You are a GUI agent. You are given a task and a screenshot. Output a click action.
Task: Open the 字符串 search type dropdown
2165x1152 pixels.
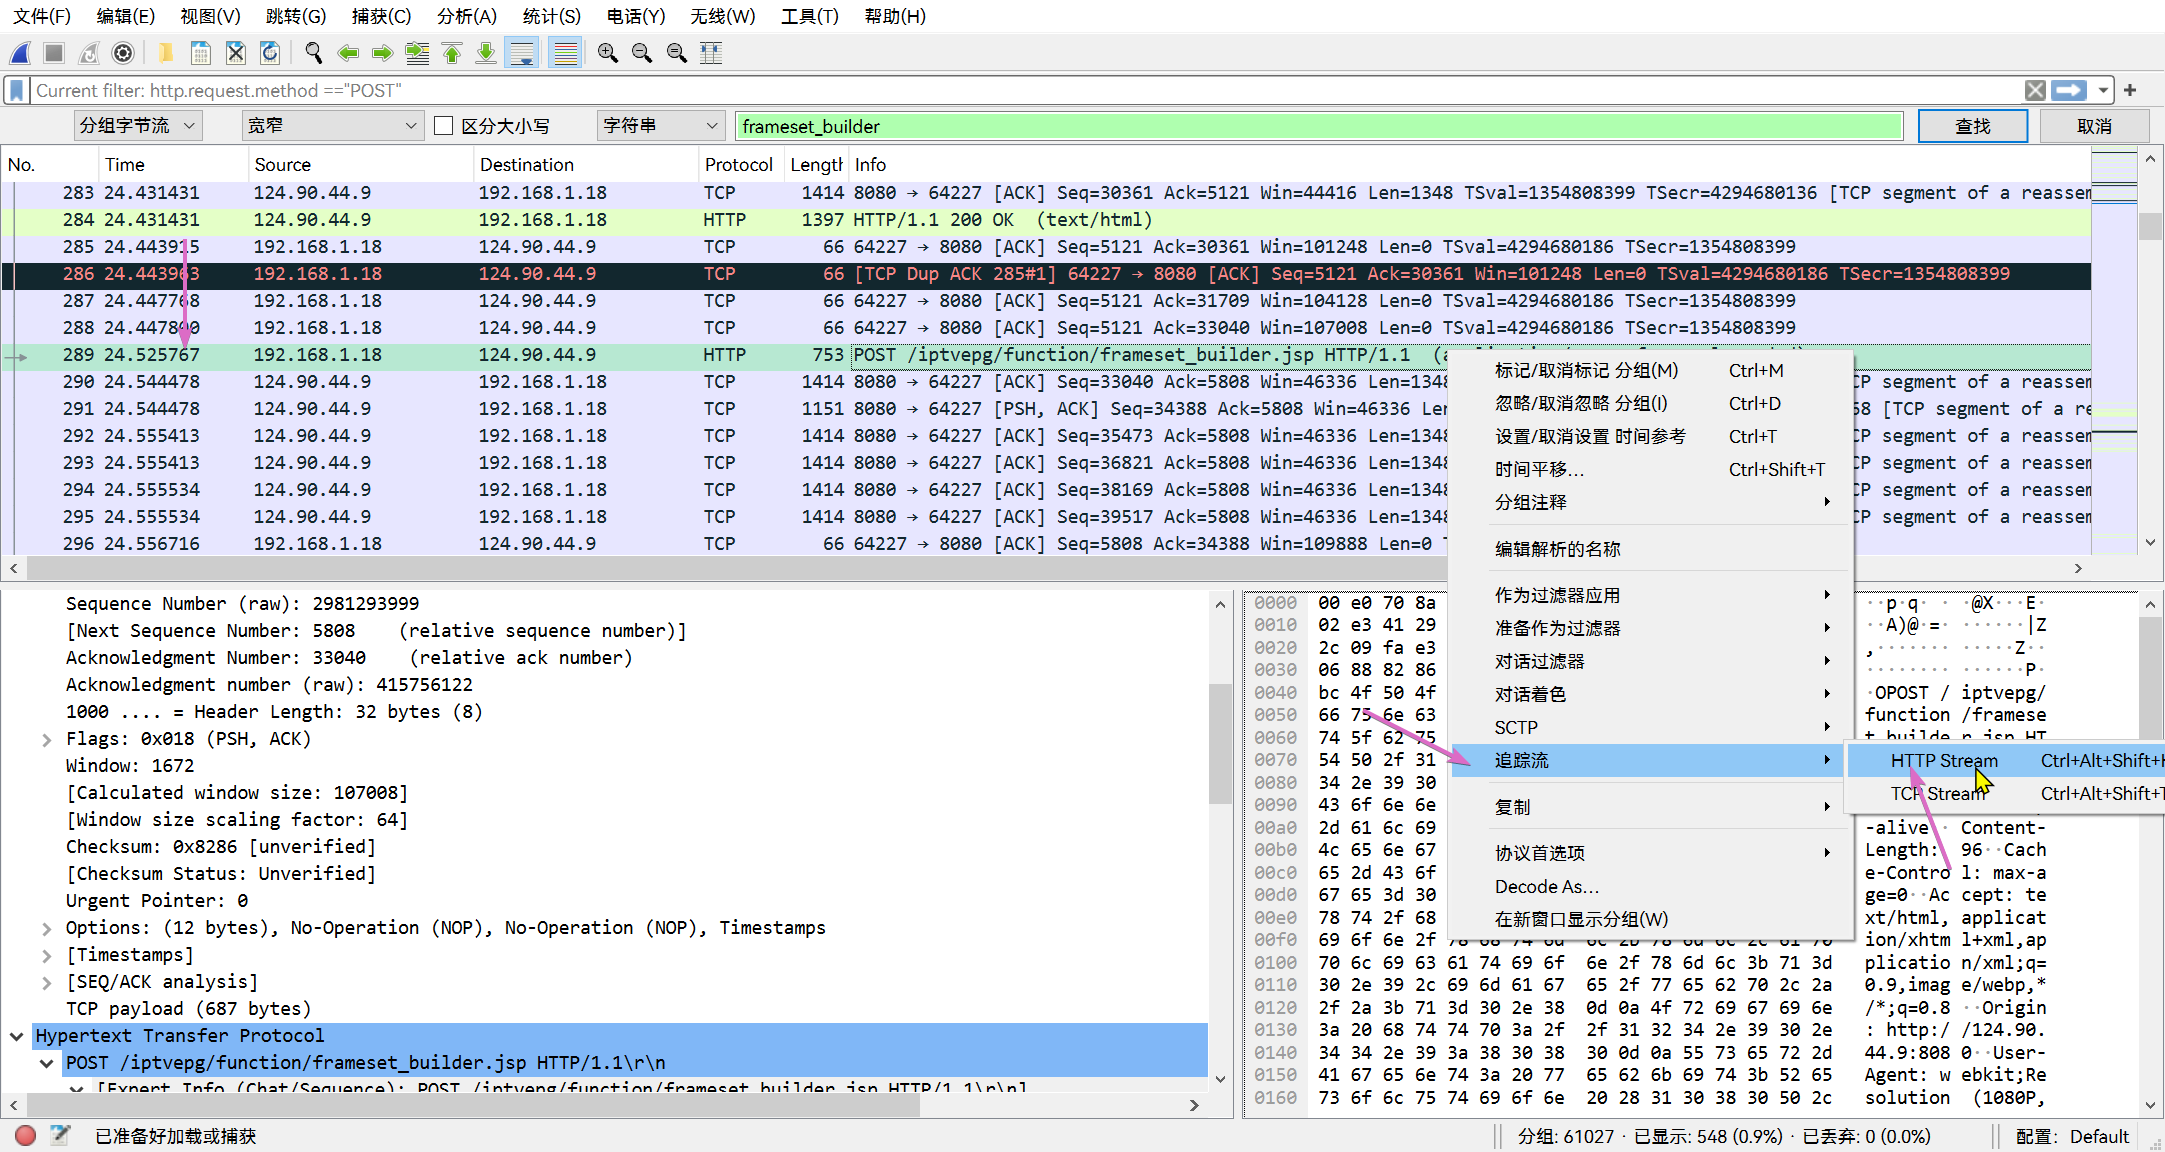(660, 126)
